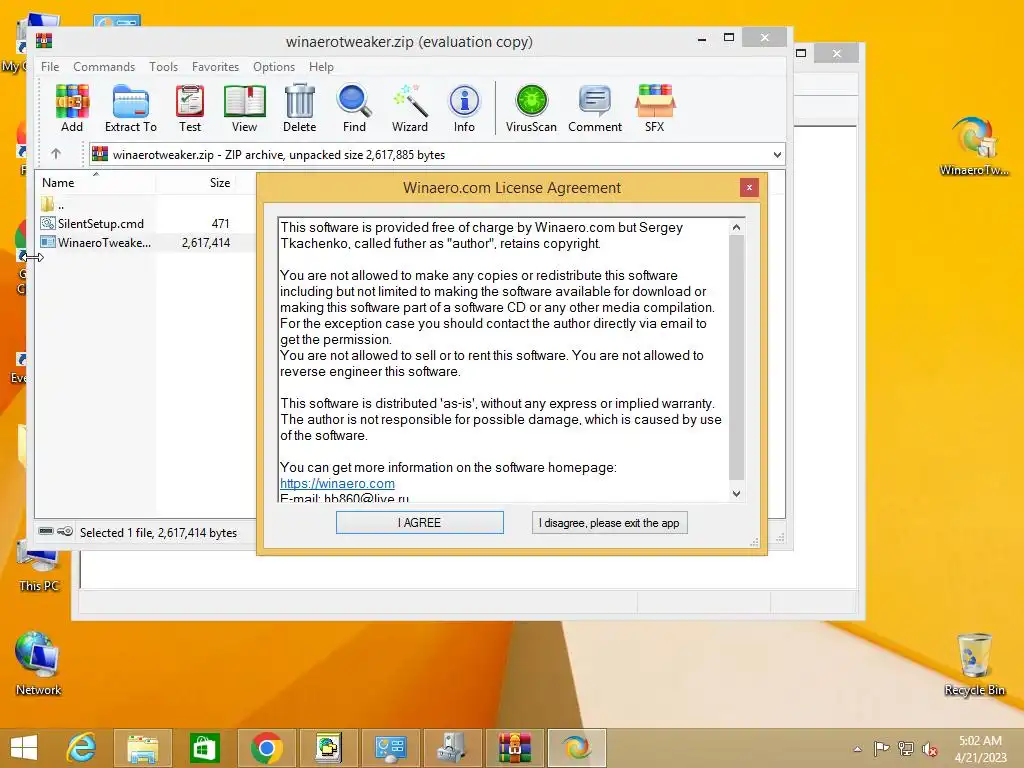Screen dimensions: 1024x768
Task: Click the I AGREE button
Action: (419, 522)
